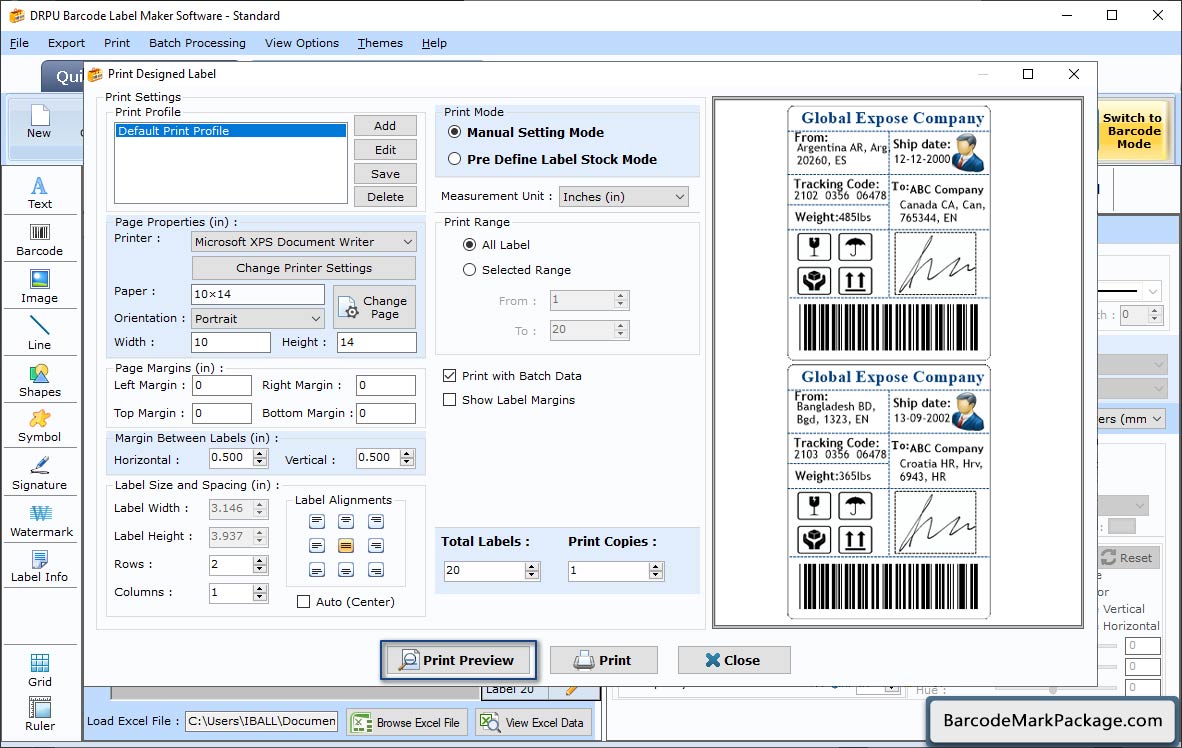1182x748 pixels.
Task: Click Change Printer Settings
Action: (x=304, y=268)
